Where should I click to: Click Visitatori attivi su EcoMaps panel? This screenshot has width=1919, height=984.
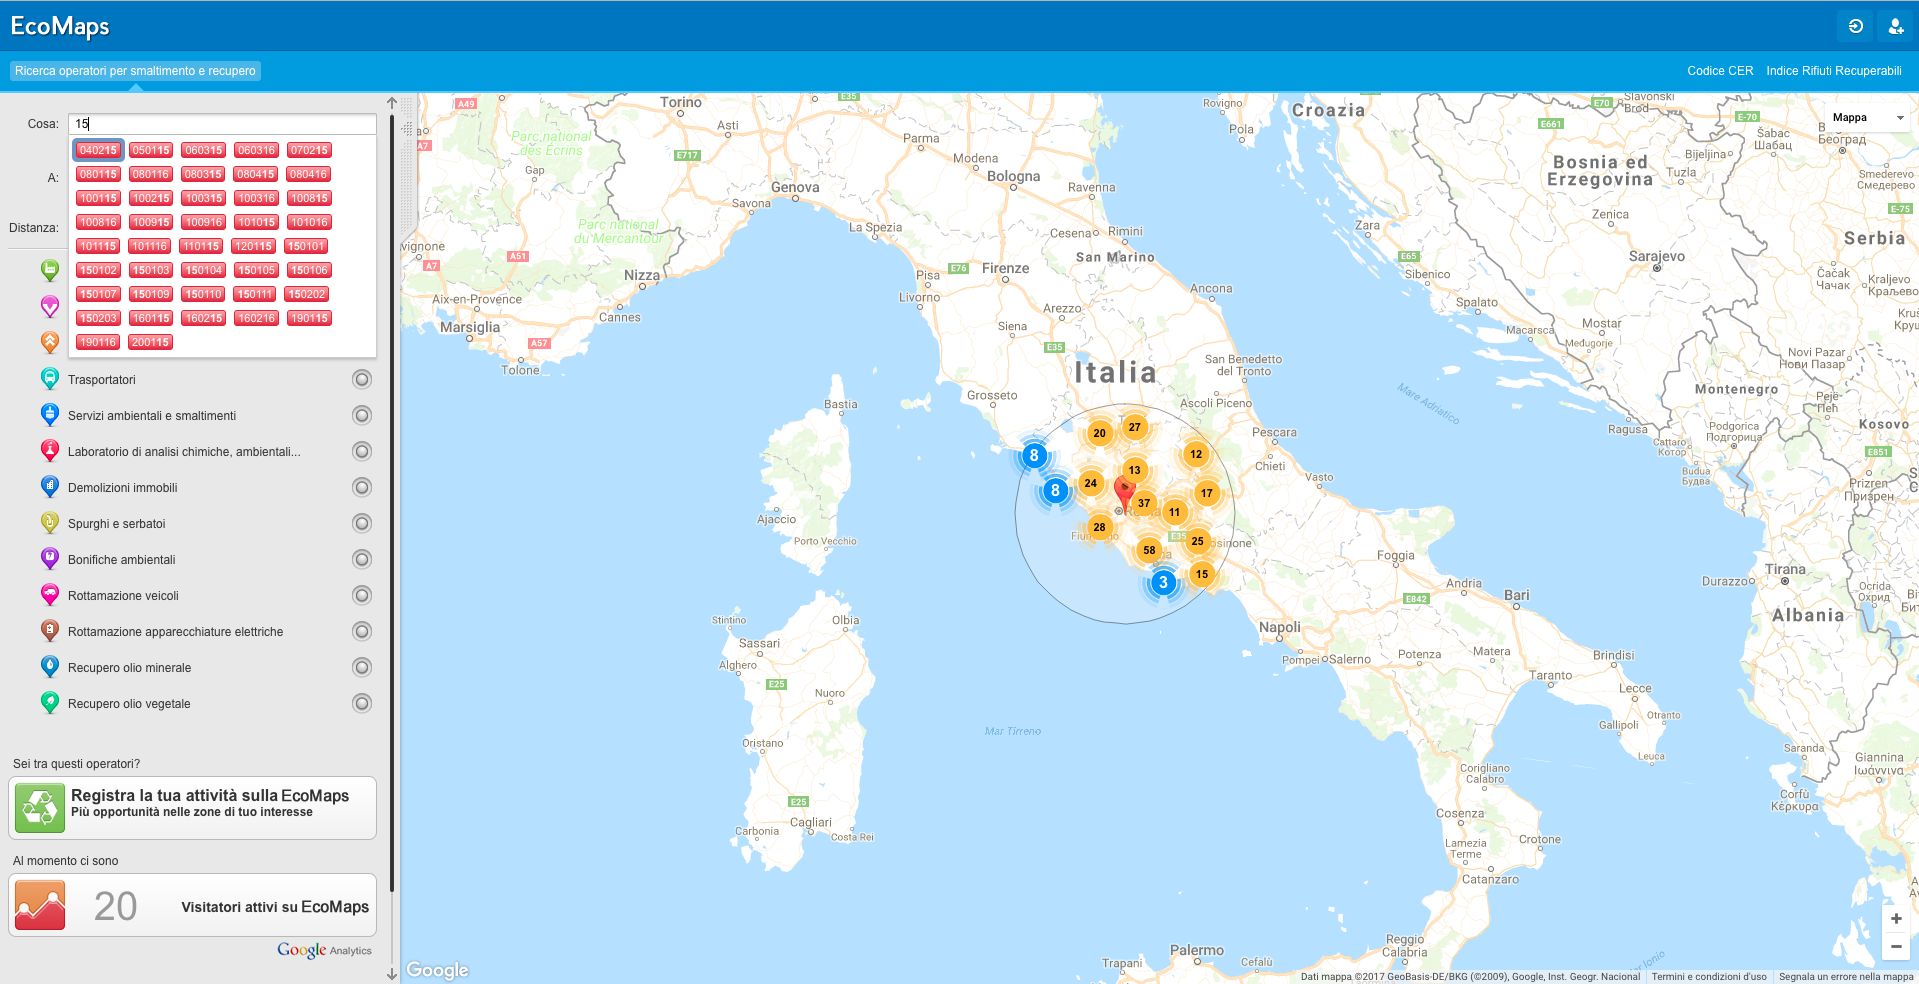coord(192,905)
